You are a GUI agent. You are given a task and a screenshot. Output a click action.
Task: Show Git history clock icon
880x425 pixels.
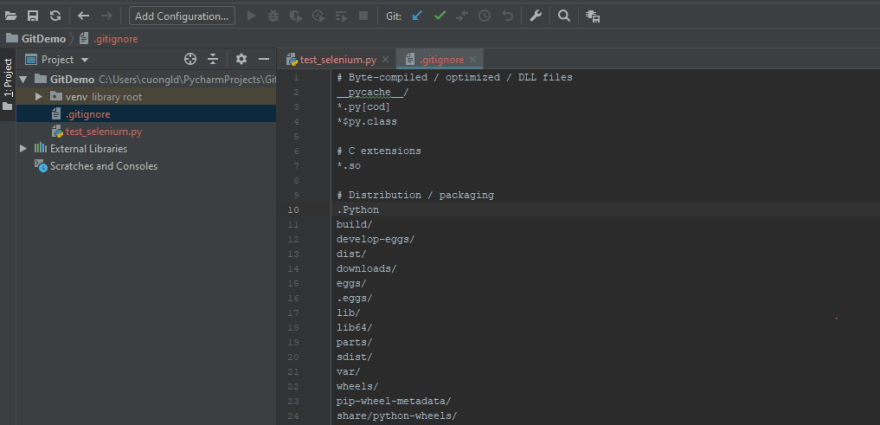[x=484, y=16]
